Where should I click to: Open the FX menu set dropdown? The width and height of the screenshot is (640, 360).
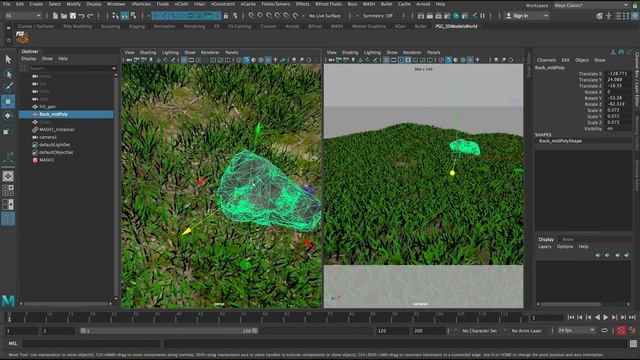pyautogui.click(x=23, y=16)
